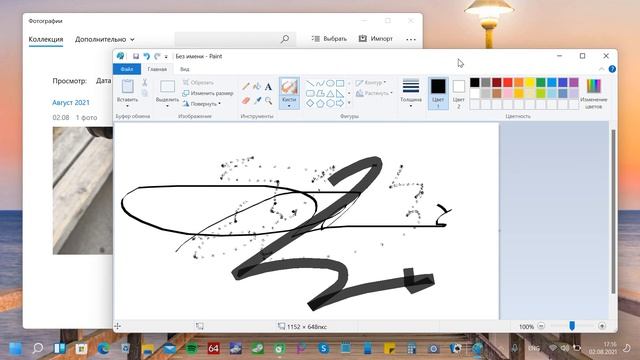Open the Выделить select dropdown arrow
This screenshot has width=640, height=360.
pyautogui.click(x=167, y=106)
